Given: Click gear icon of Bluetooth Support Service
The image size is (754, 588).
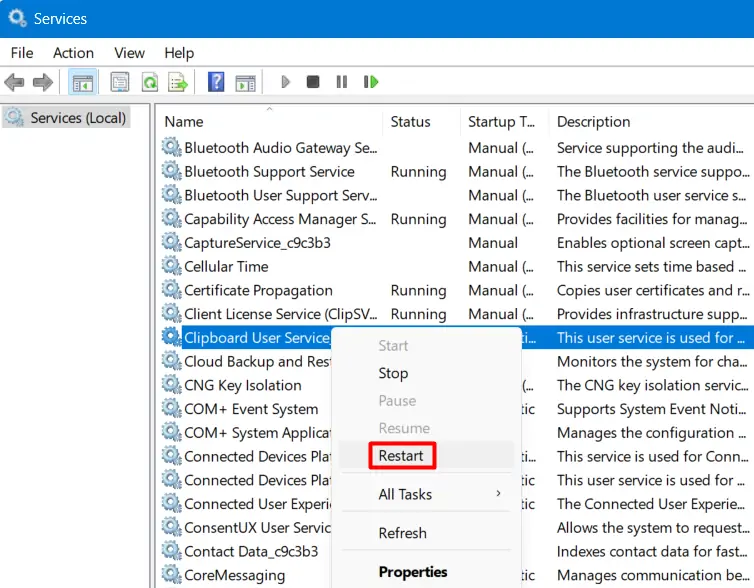Looking at the screenshot, I should click(x=171, y=171).
